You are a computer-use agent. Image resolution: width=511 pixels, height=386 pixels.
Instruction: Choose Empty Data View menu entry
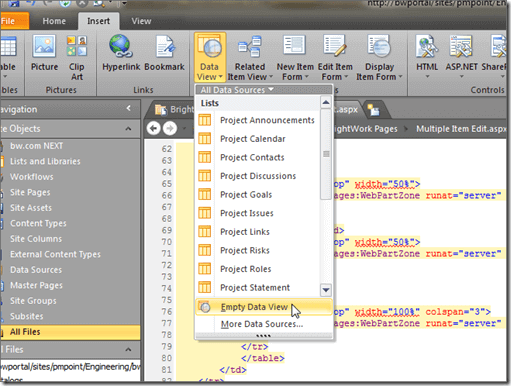click(264, 307)
